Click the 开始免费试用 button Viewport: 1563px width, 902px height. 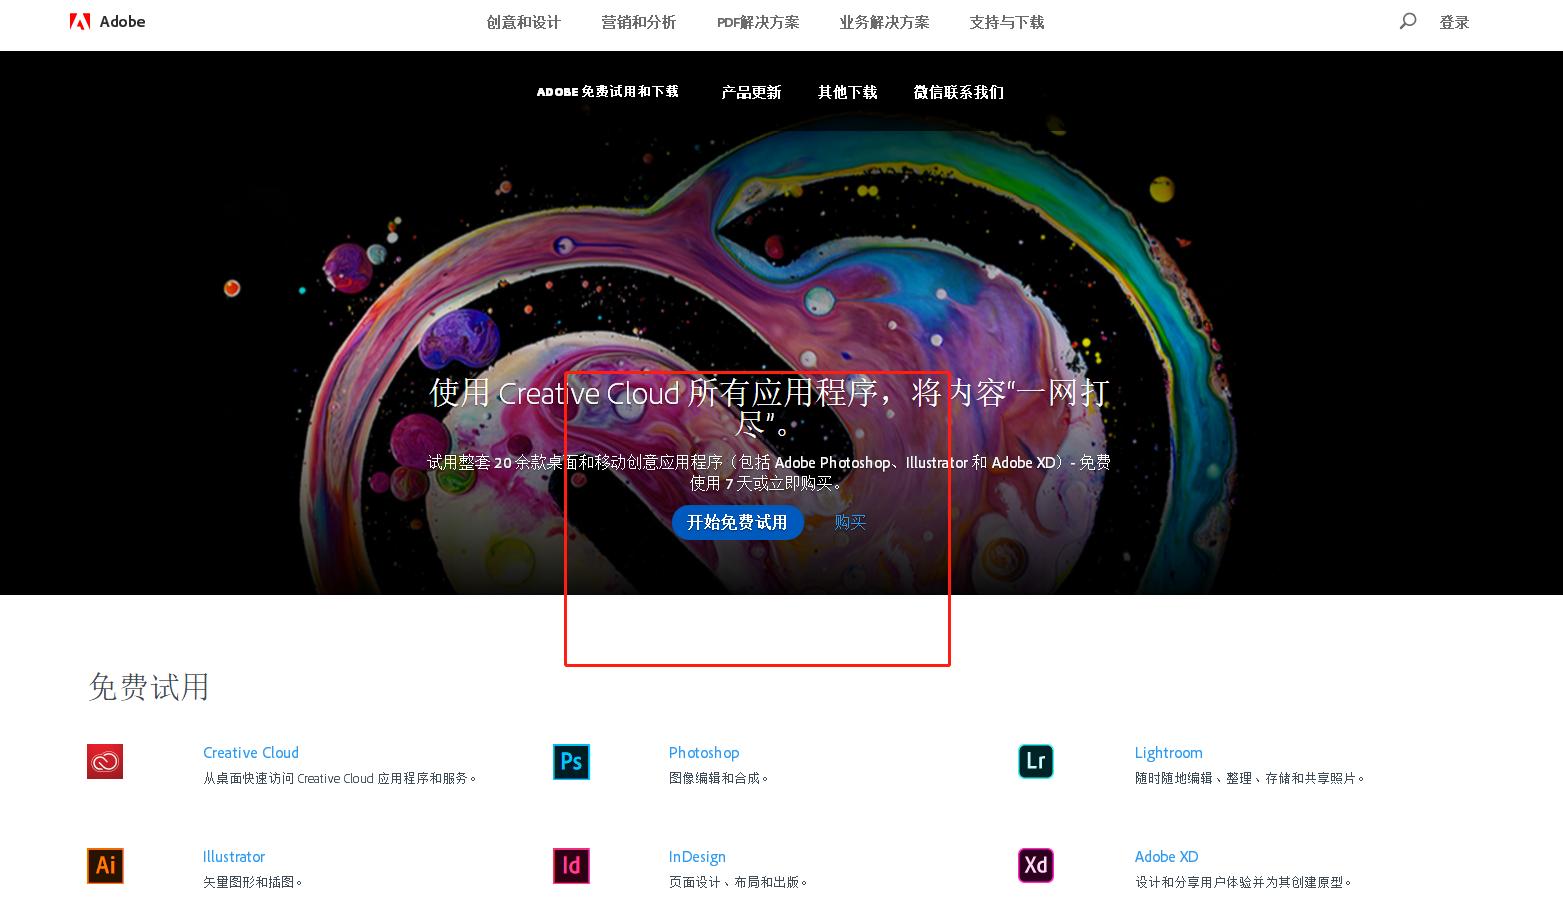coord(737,521)
